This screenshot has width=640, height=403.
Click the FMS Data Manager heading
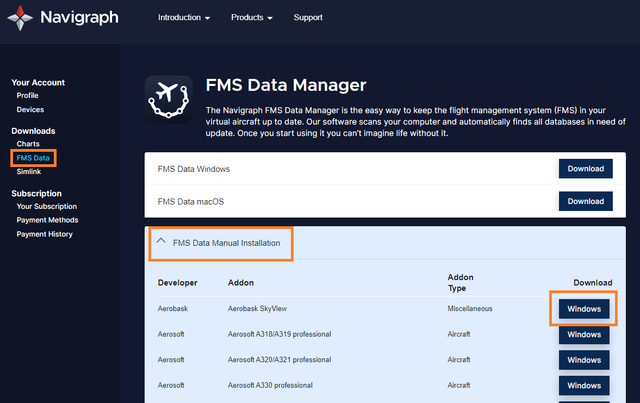coord(286,85)
